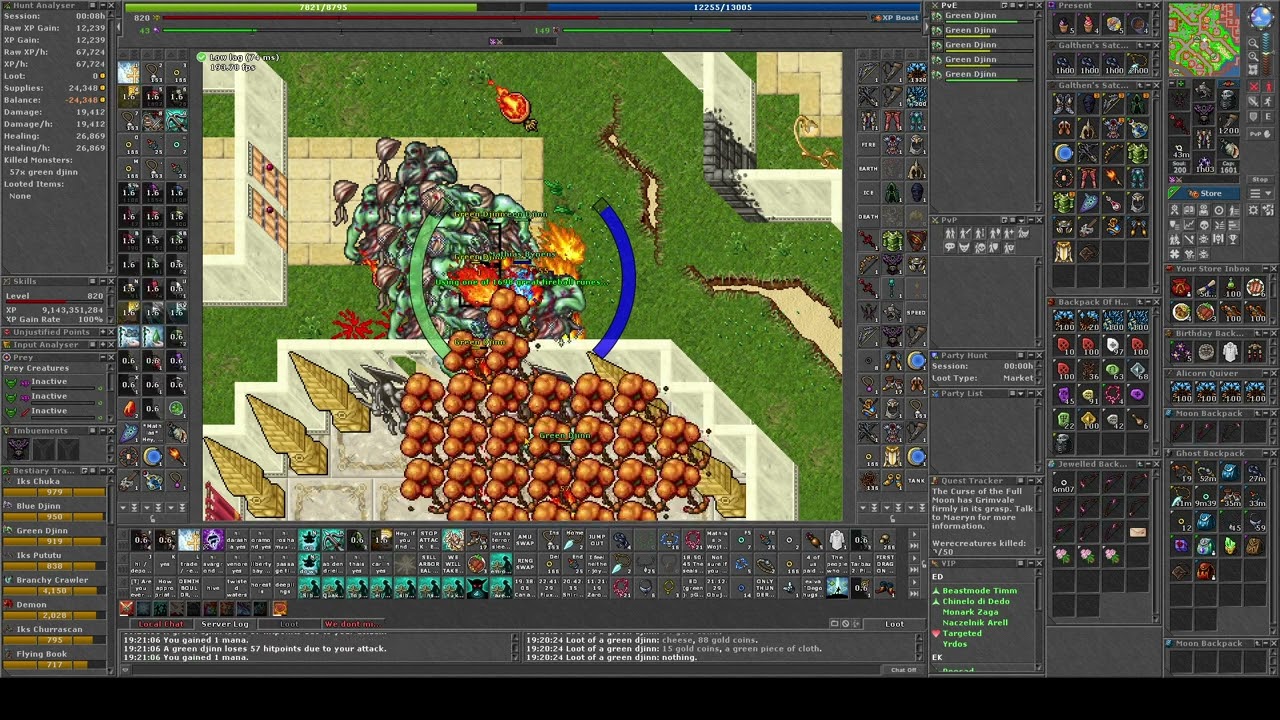Click the green orb icon in left action bar
This screenshot has width=1280, height=720.
tap(176, 408)
